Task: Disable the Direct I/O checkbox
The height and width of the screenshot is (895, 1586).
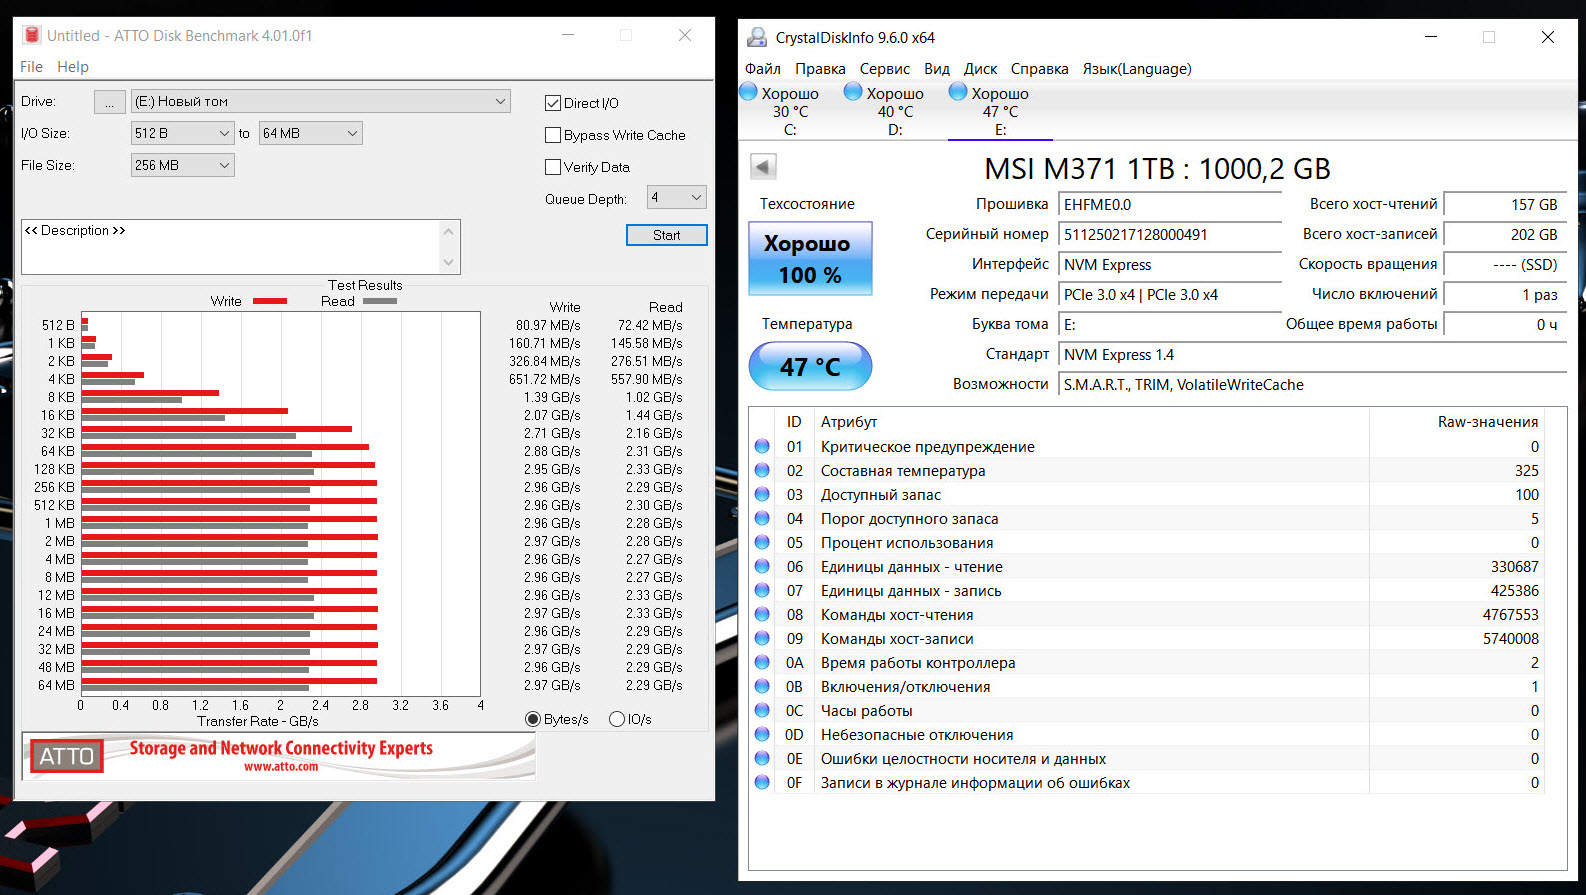Action: pos(553,103)
